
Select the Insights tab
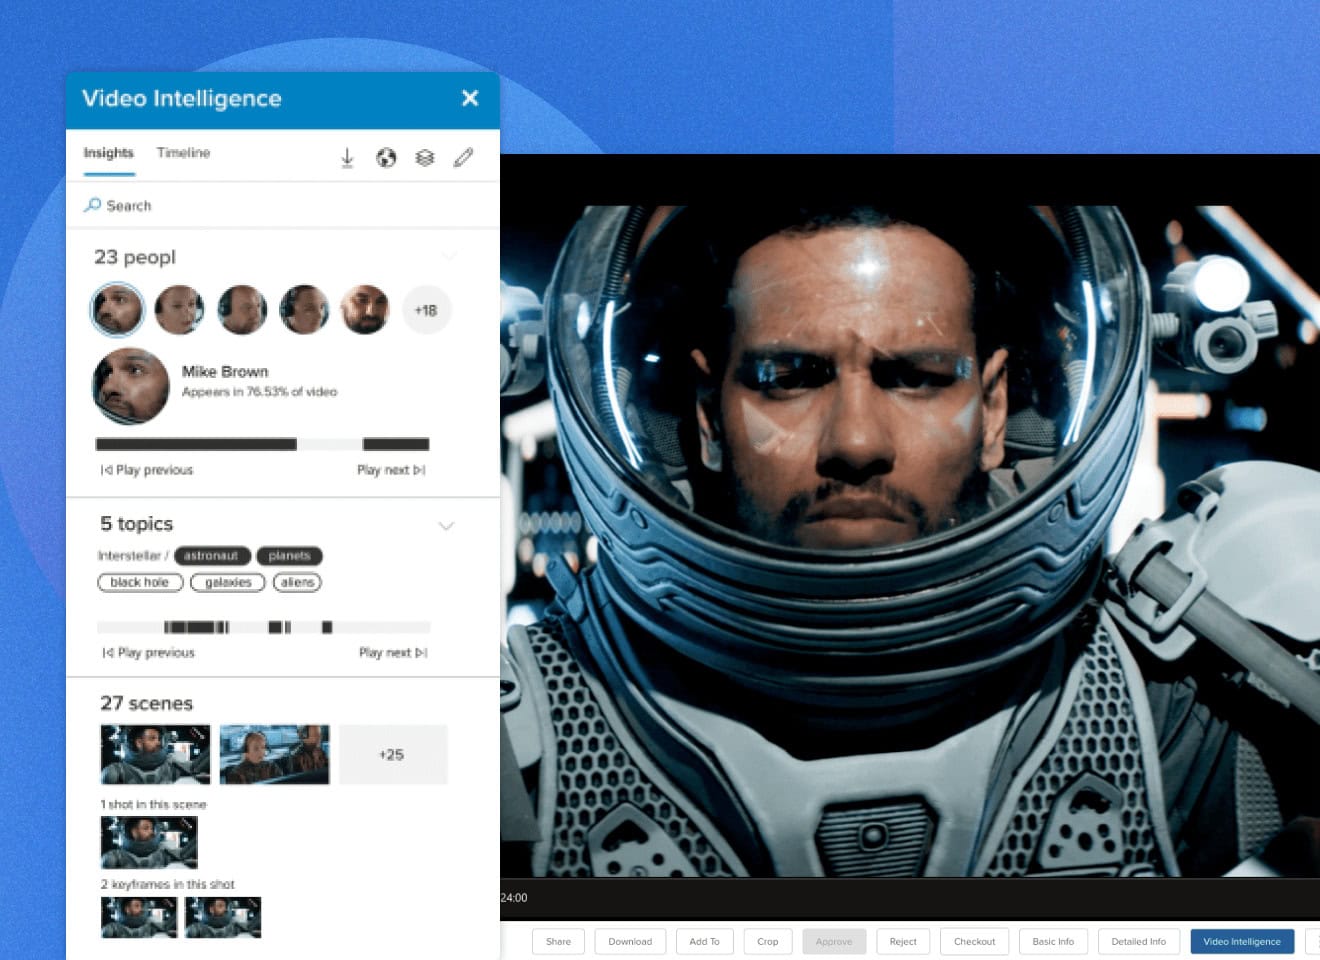point(108,153)
